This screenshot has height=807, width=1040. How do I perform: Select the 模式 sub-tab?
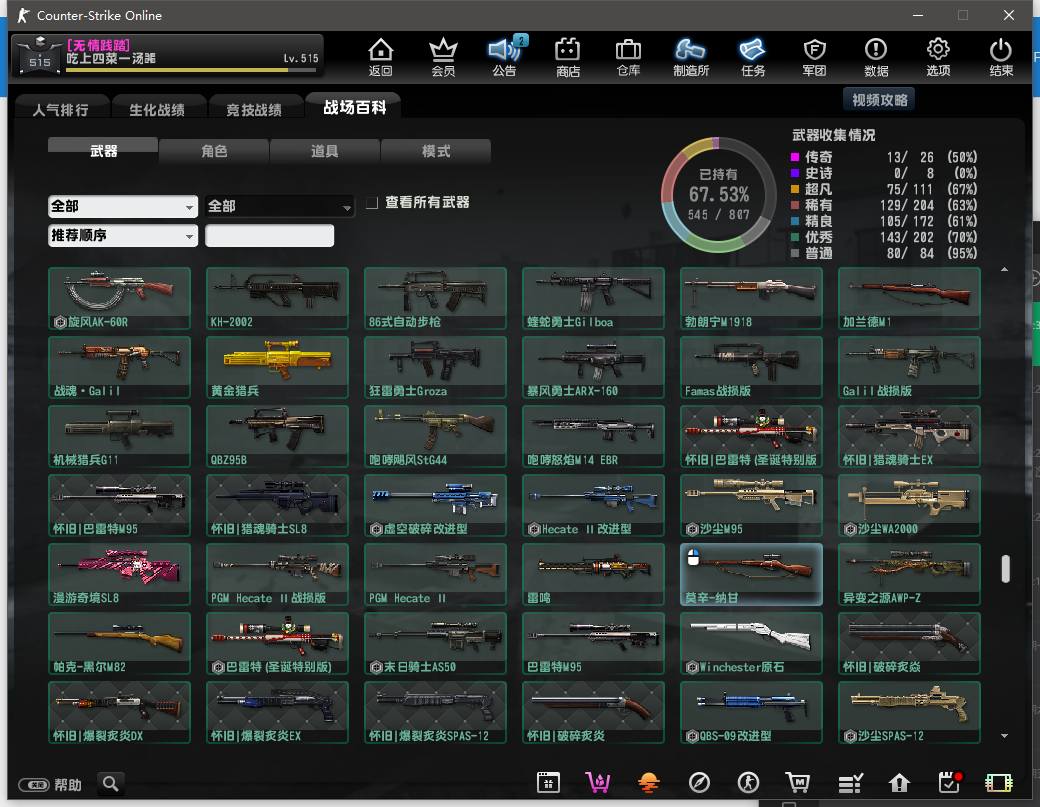pyautogui.click(x=436, y=151)
